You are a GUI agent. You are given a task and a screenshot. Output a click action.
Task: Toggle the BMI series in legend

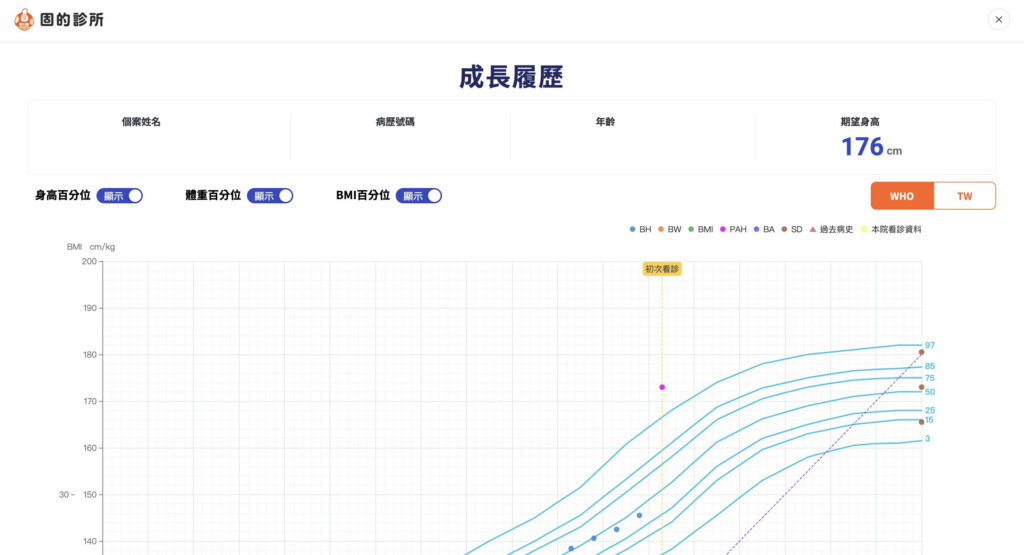(x=701, y=229)
